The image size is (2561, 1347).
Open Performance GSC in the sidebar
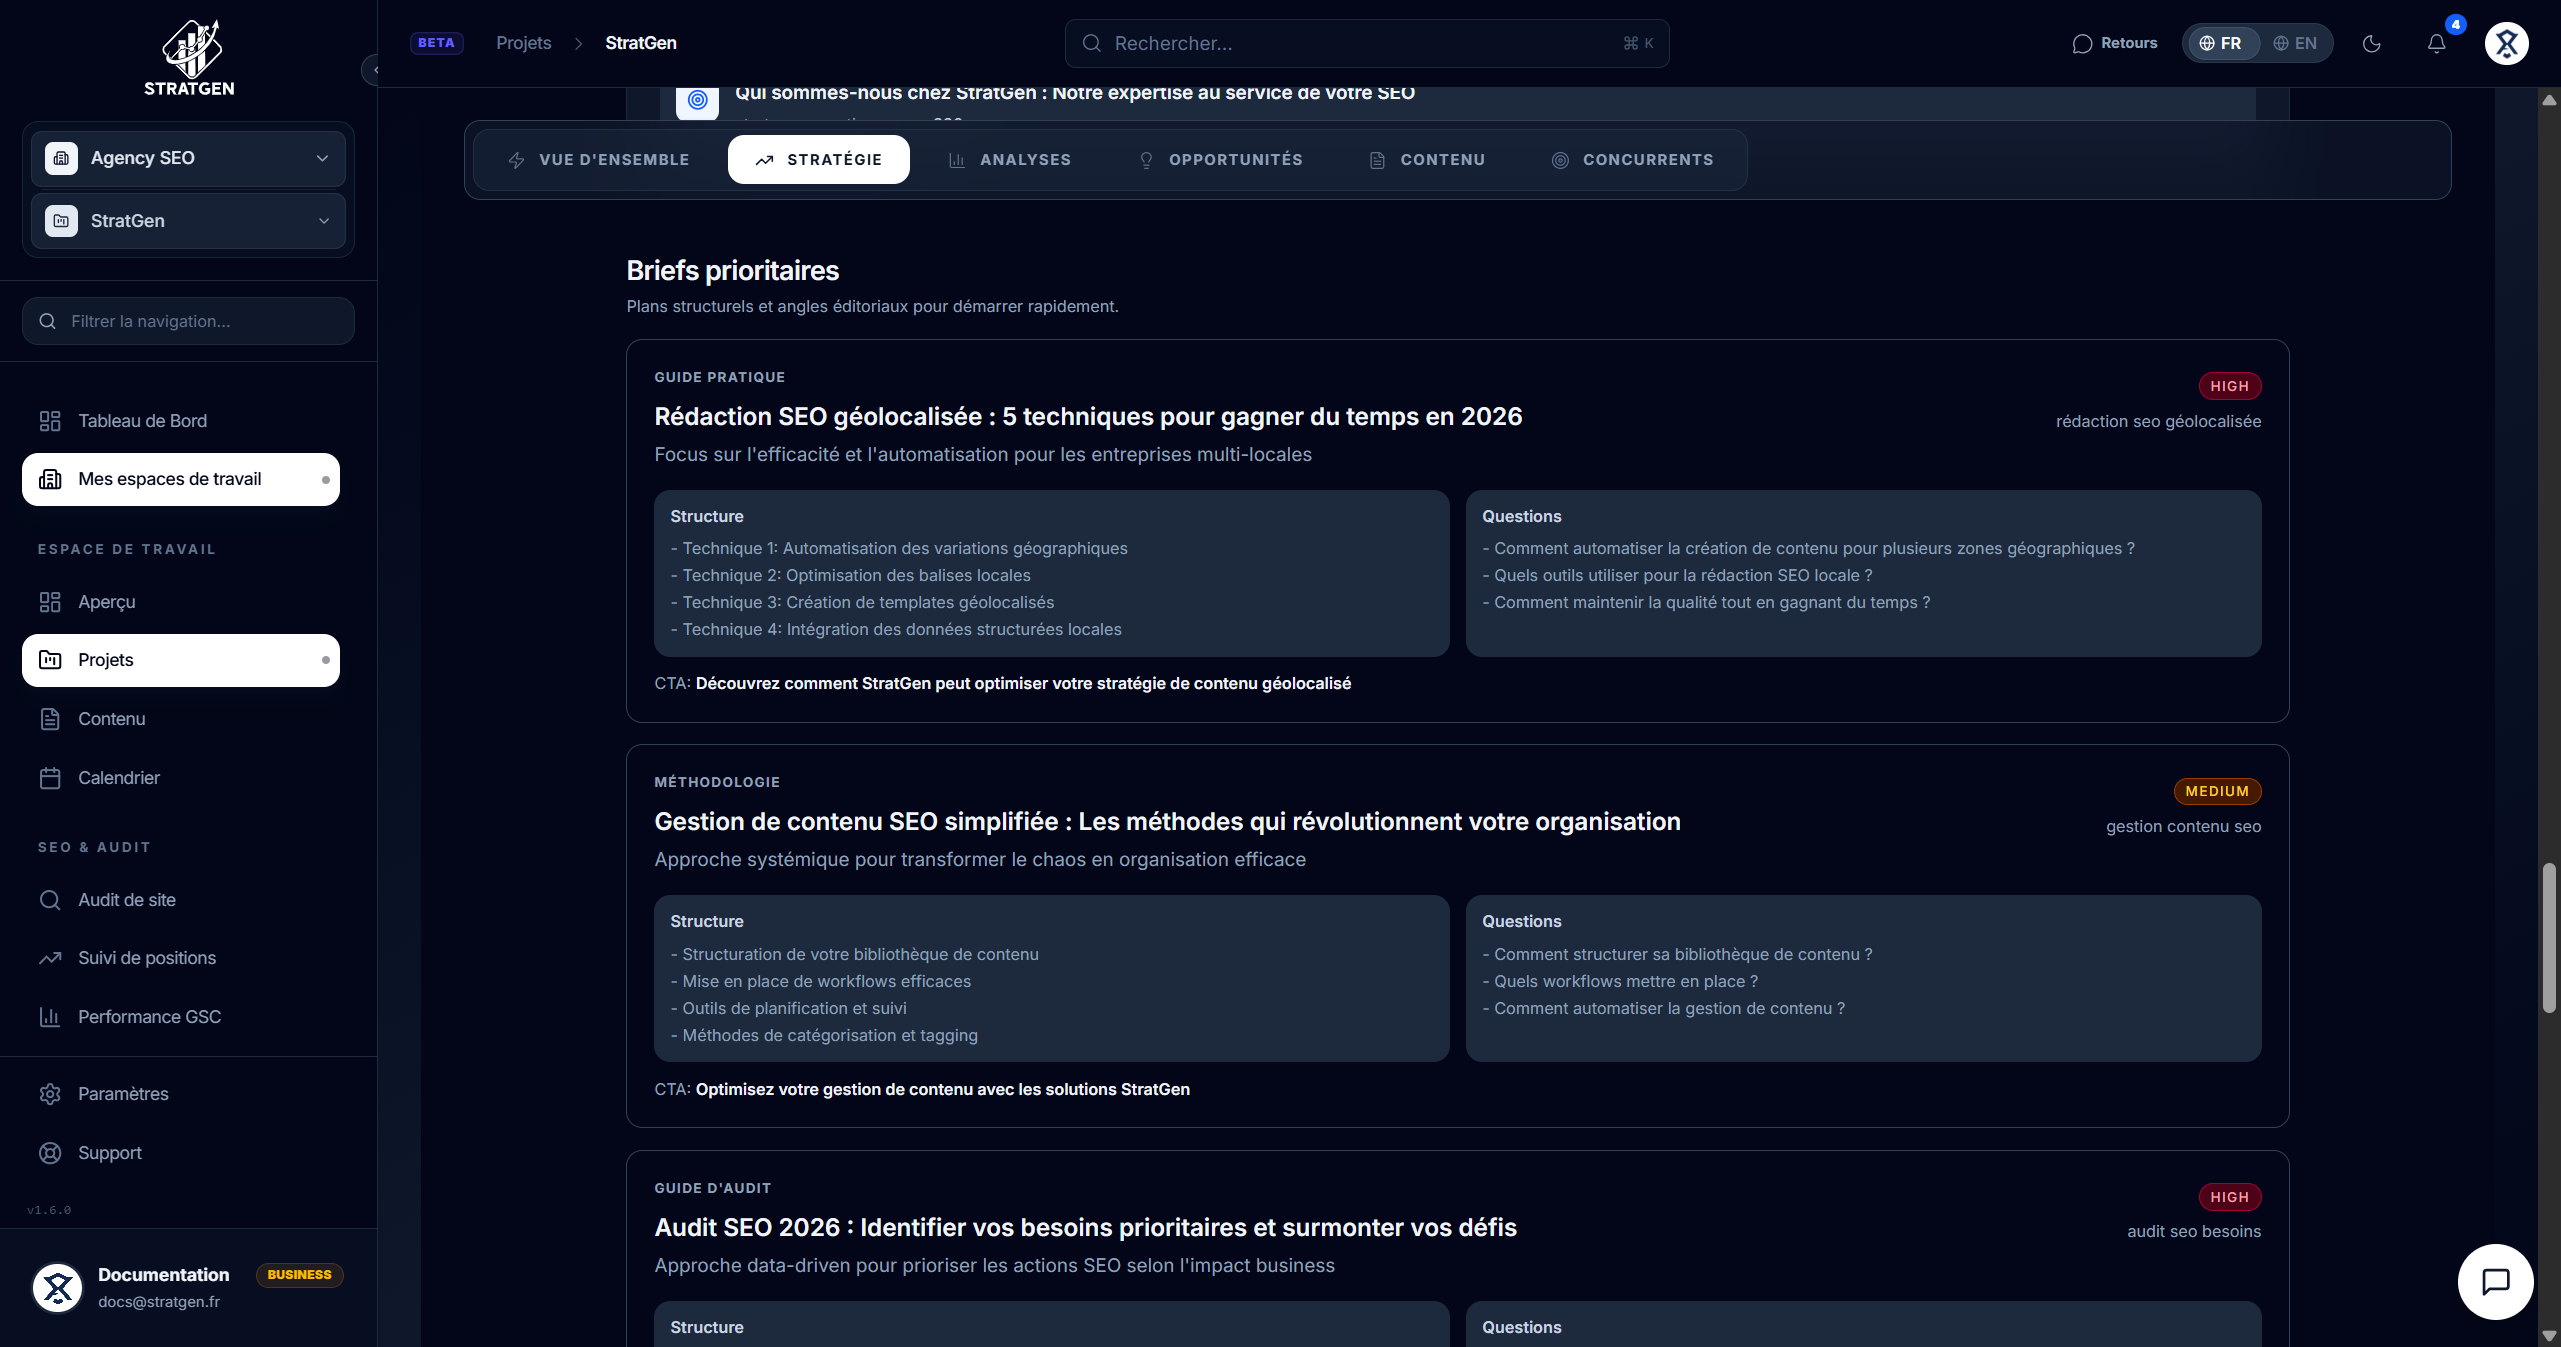[149, 1017]
